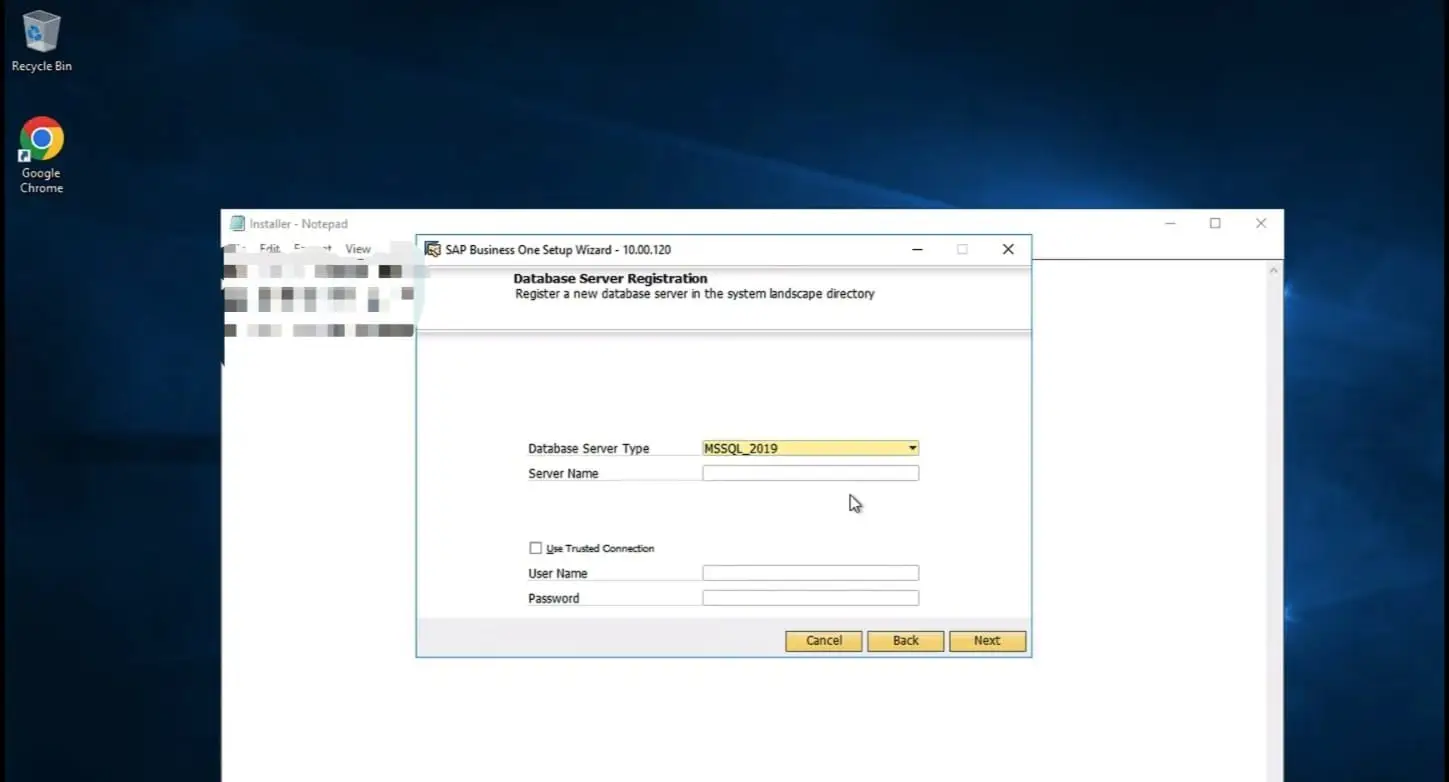Click the Notepad icon in Installer window title
Viewport: 1449px width, 782px height.
tap(237, 224)
